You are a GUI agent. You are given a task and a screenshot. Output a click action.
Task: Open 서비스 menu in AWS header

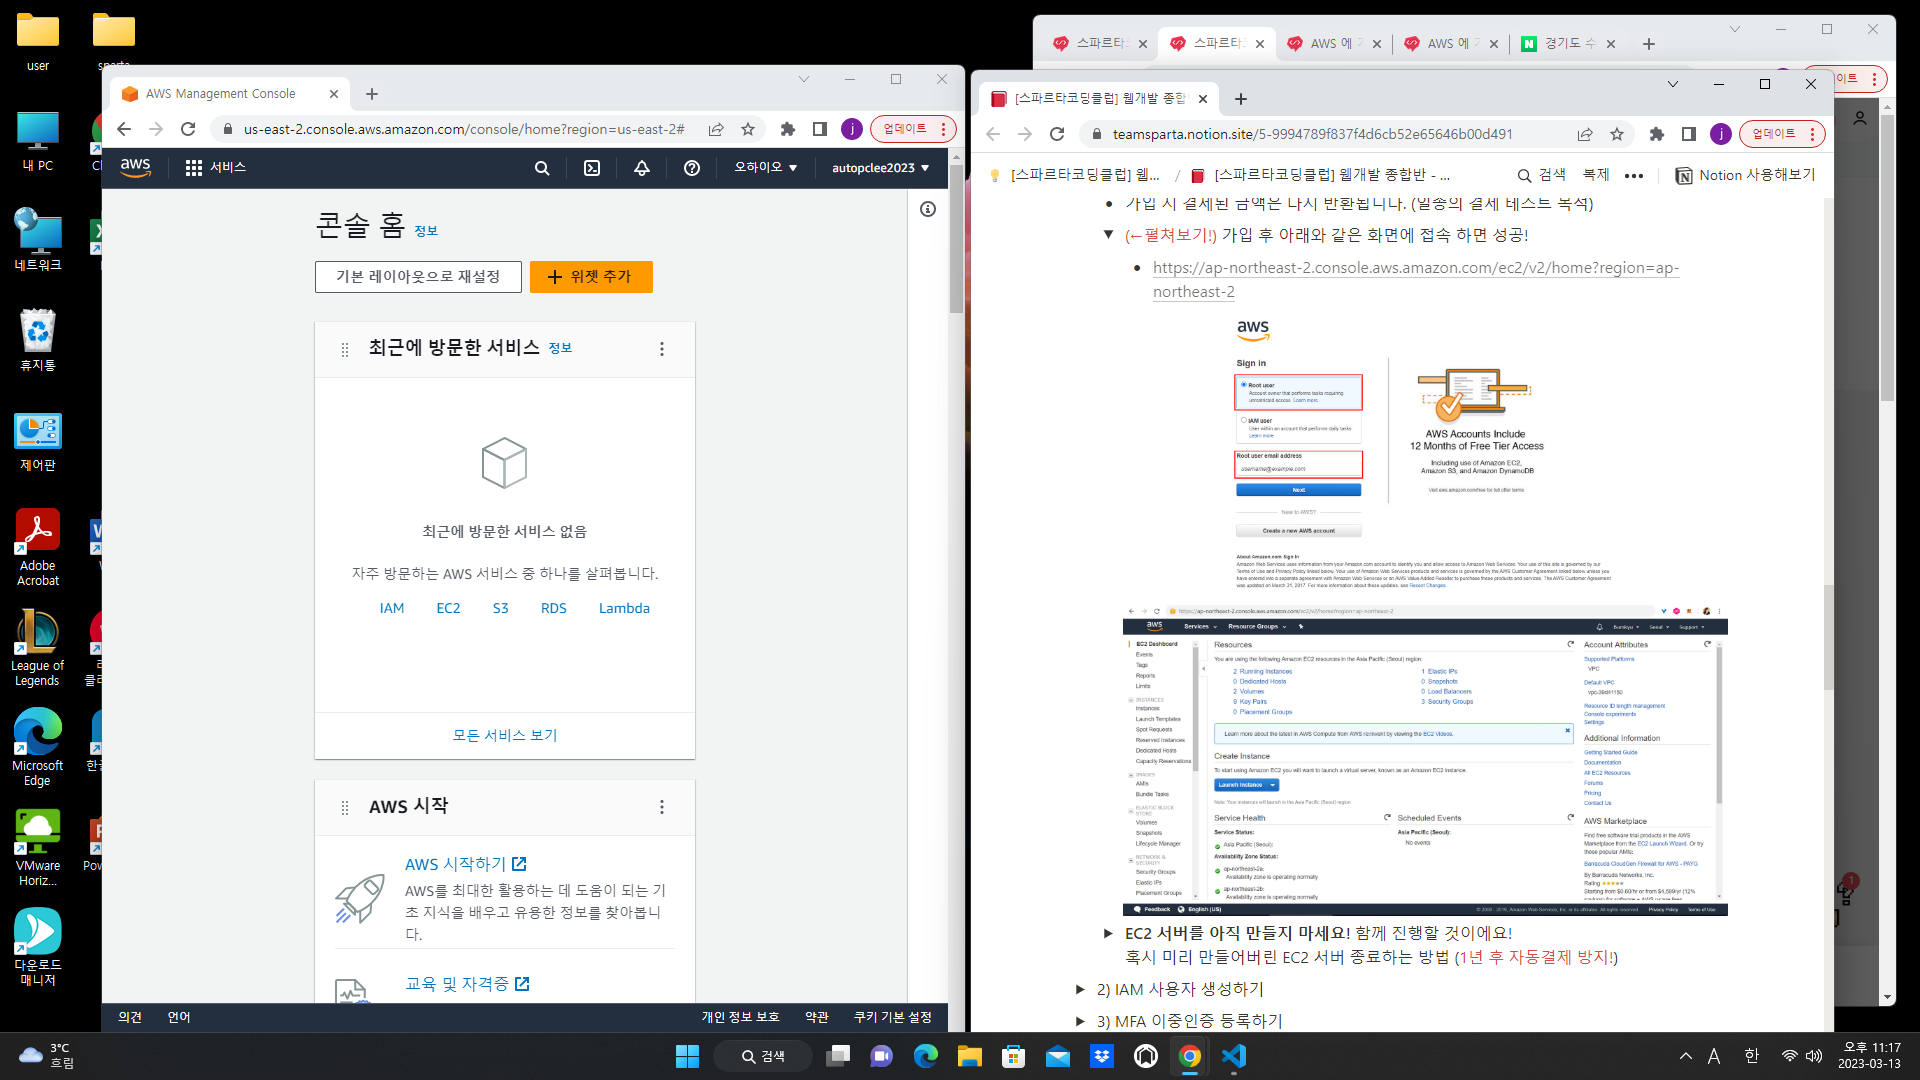(216, 168)
